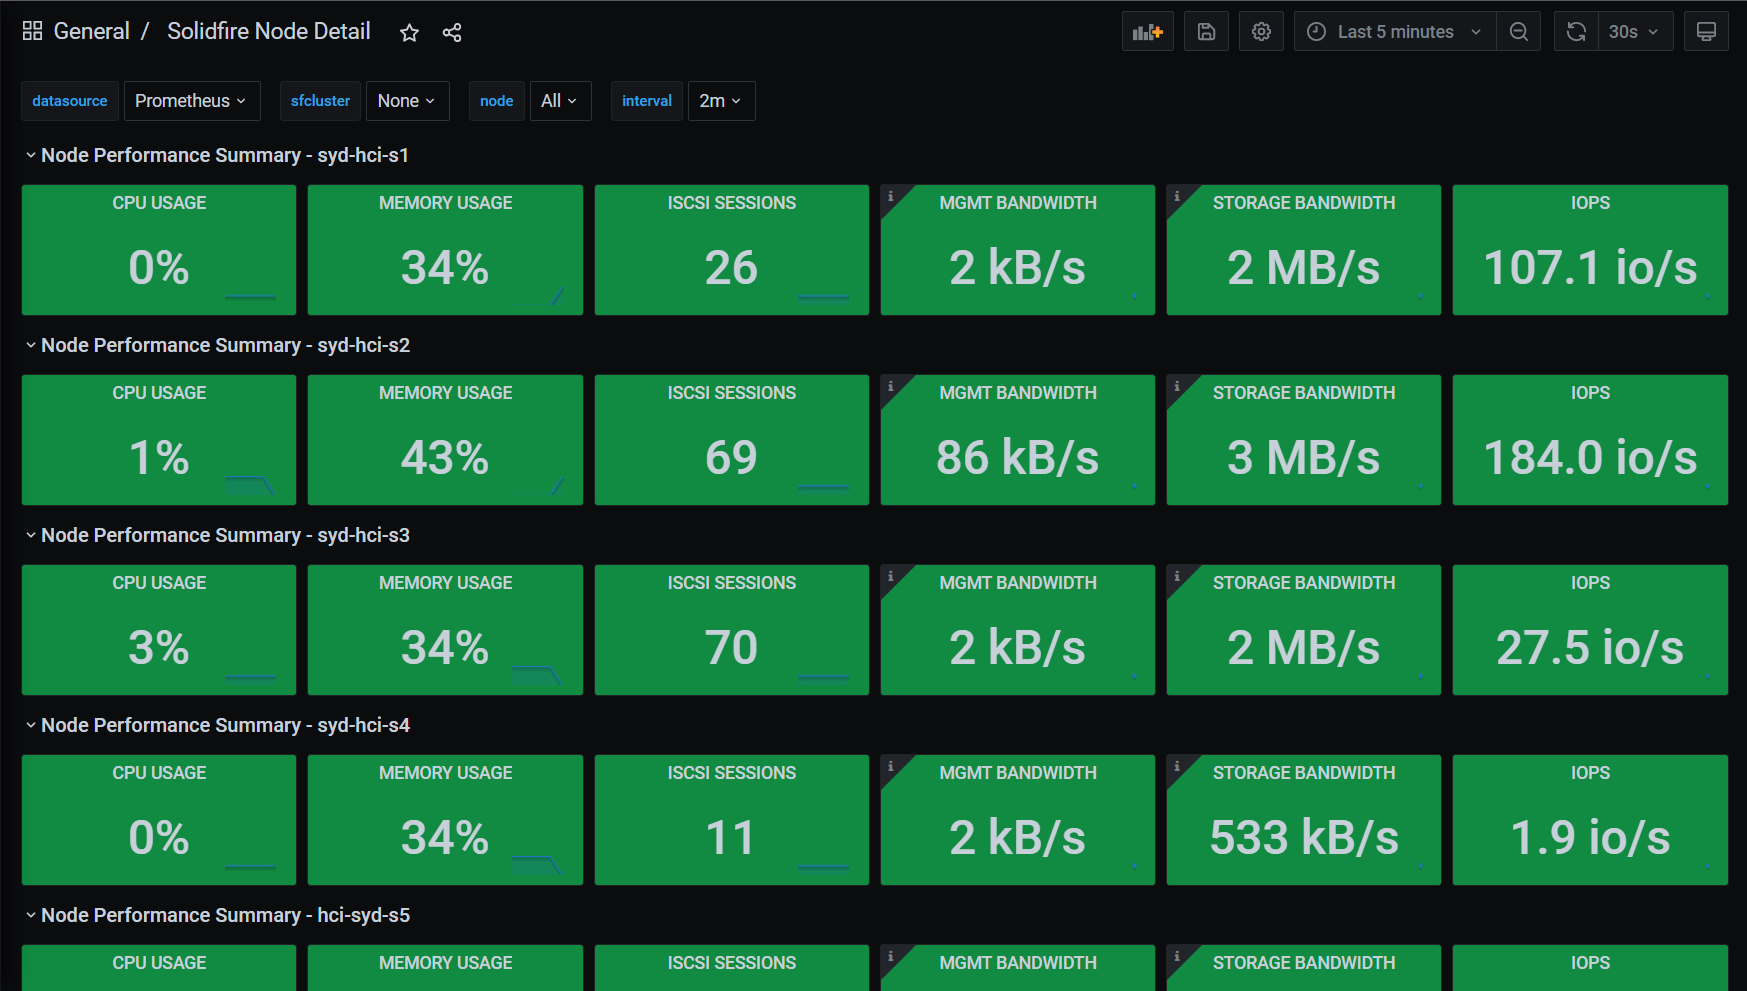Show info for syd-hci-s1 MGMT Bandwidth
The image size is (1747, 991).
[x=890, y=196]
